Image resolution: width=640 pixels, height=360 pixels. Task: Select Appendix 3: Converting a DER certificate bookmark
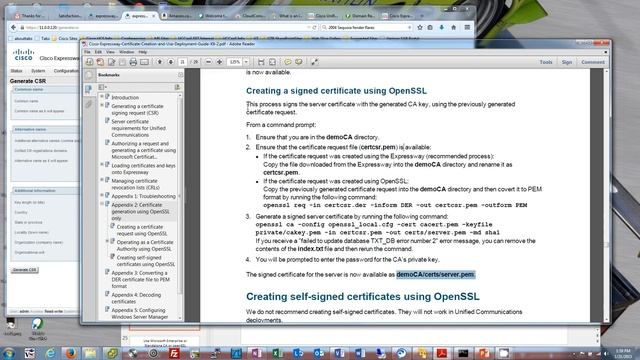coord(140,279)
